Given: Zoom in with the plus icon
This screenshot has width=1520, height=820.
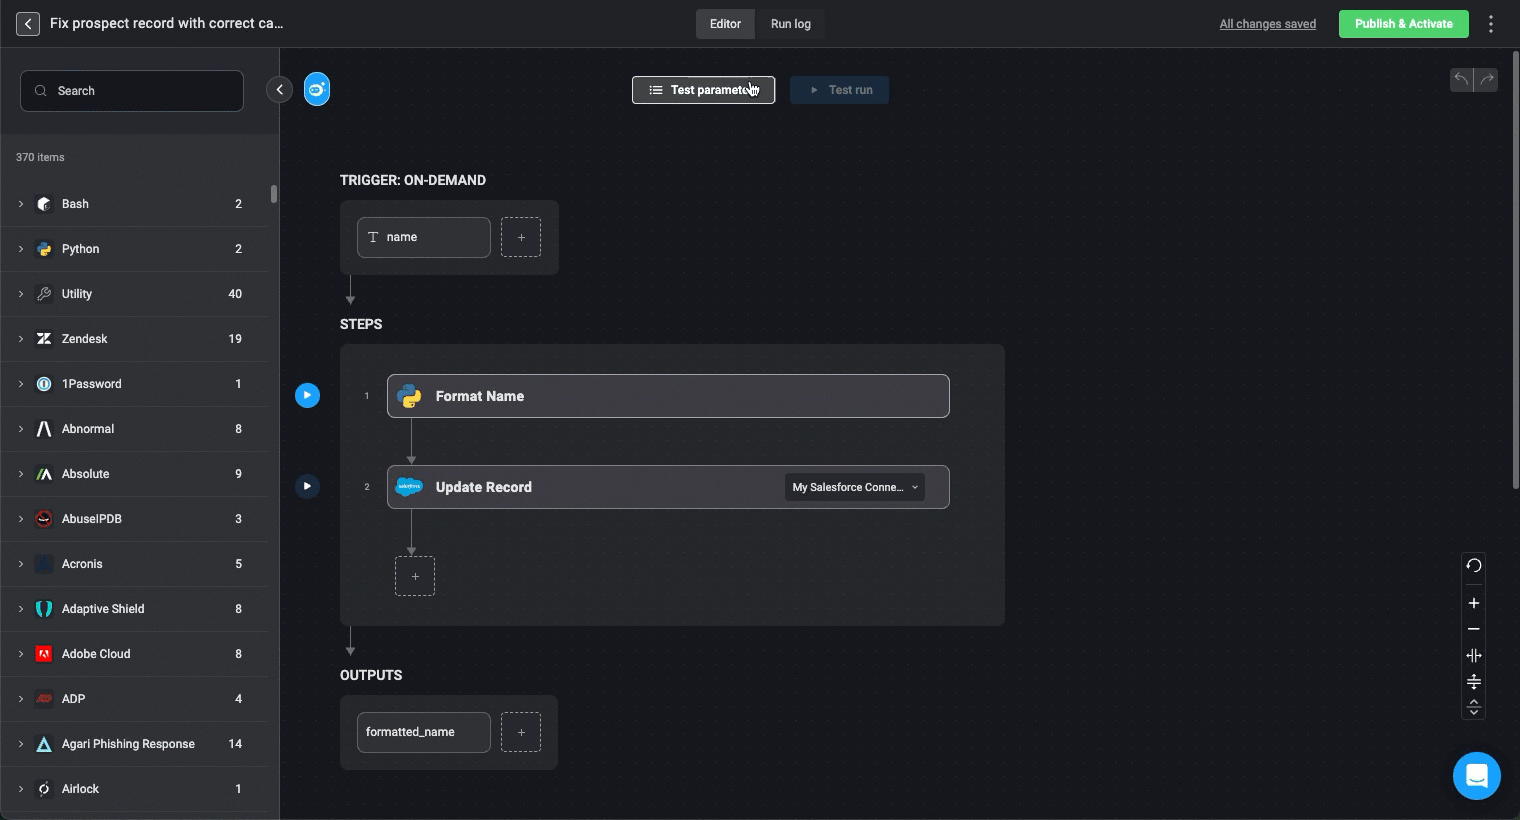Looking at the screenshot, I should (x=1474, y=603).
